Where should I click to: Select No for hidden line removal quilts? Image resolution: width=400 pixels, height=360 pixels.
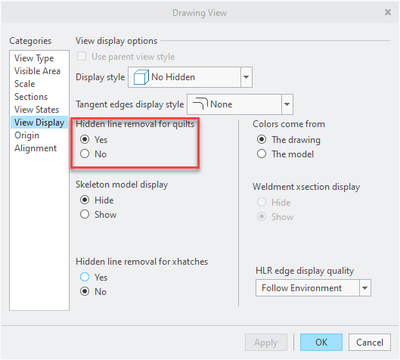(85, 154)
